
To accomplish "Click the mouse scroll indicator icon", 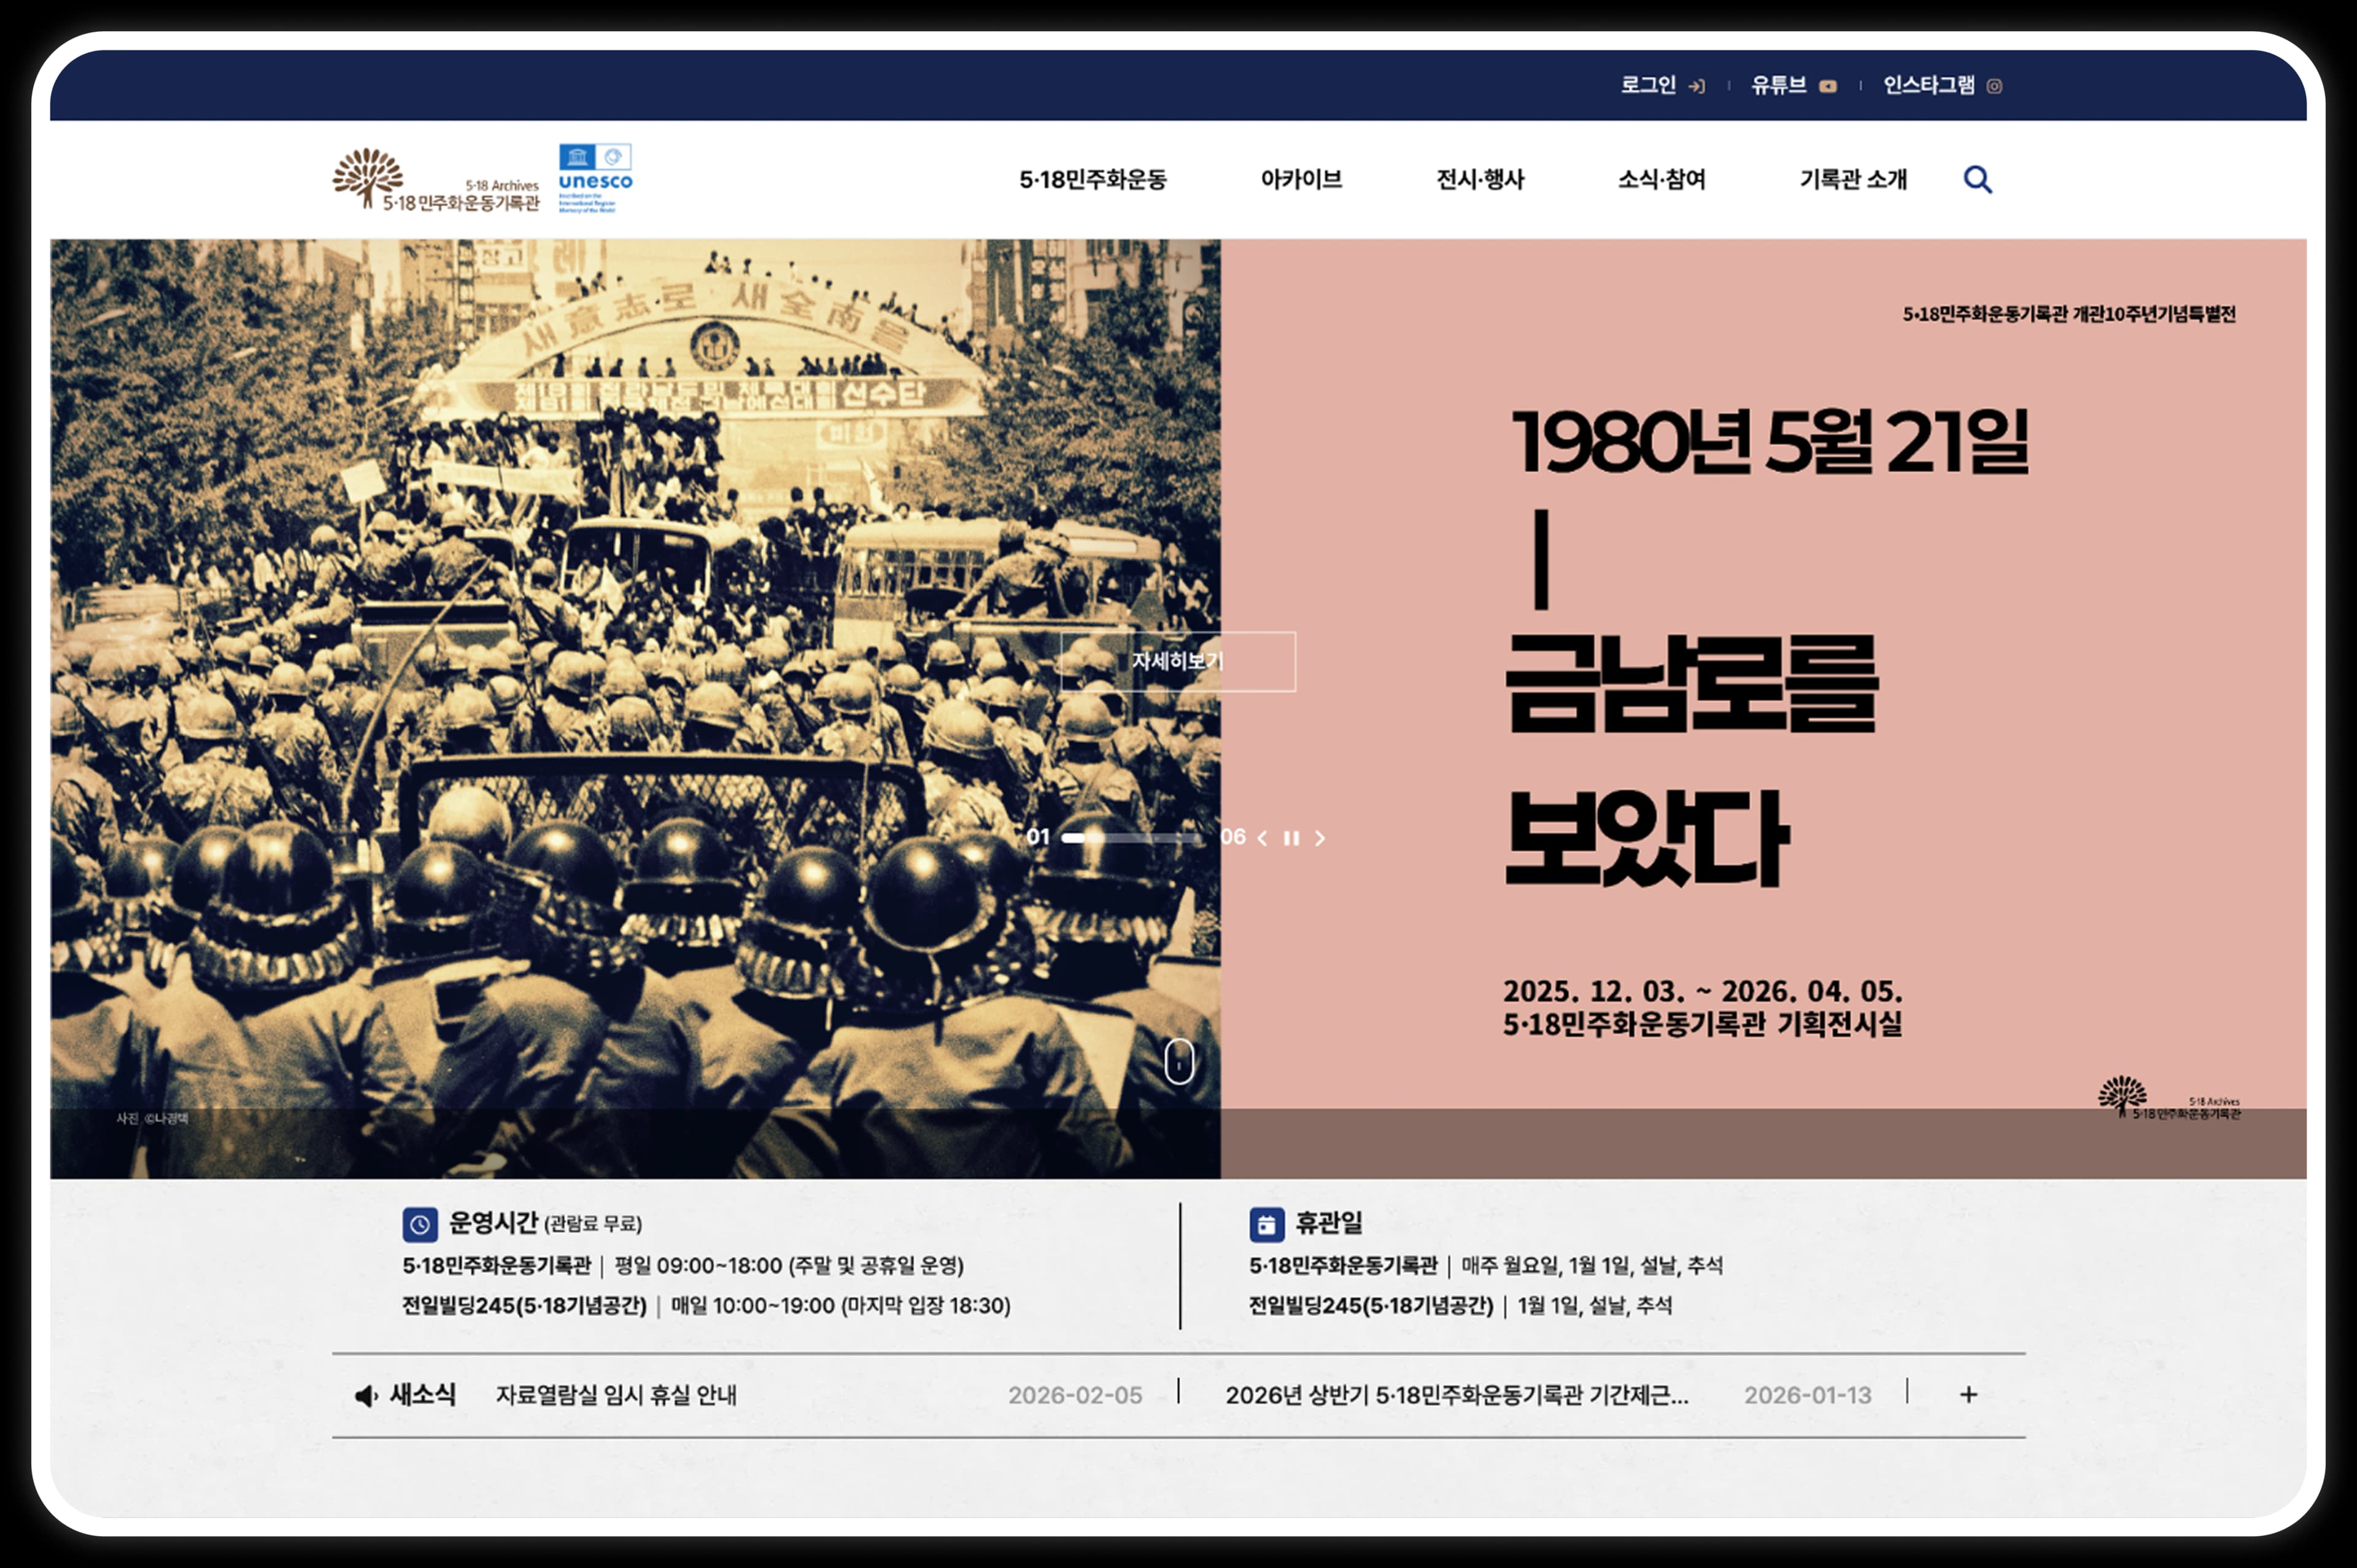I will click(1179, 1061).
